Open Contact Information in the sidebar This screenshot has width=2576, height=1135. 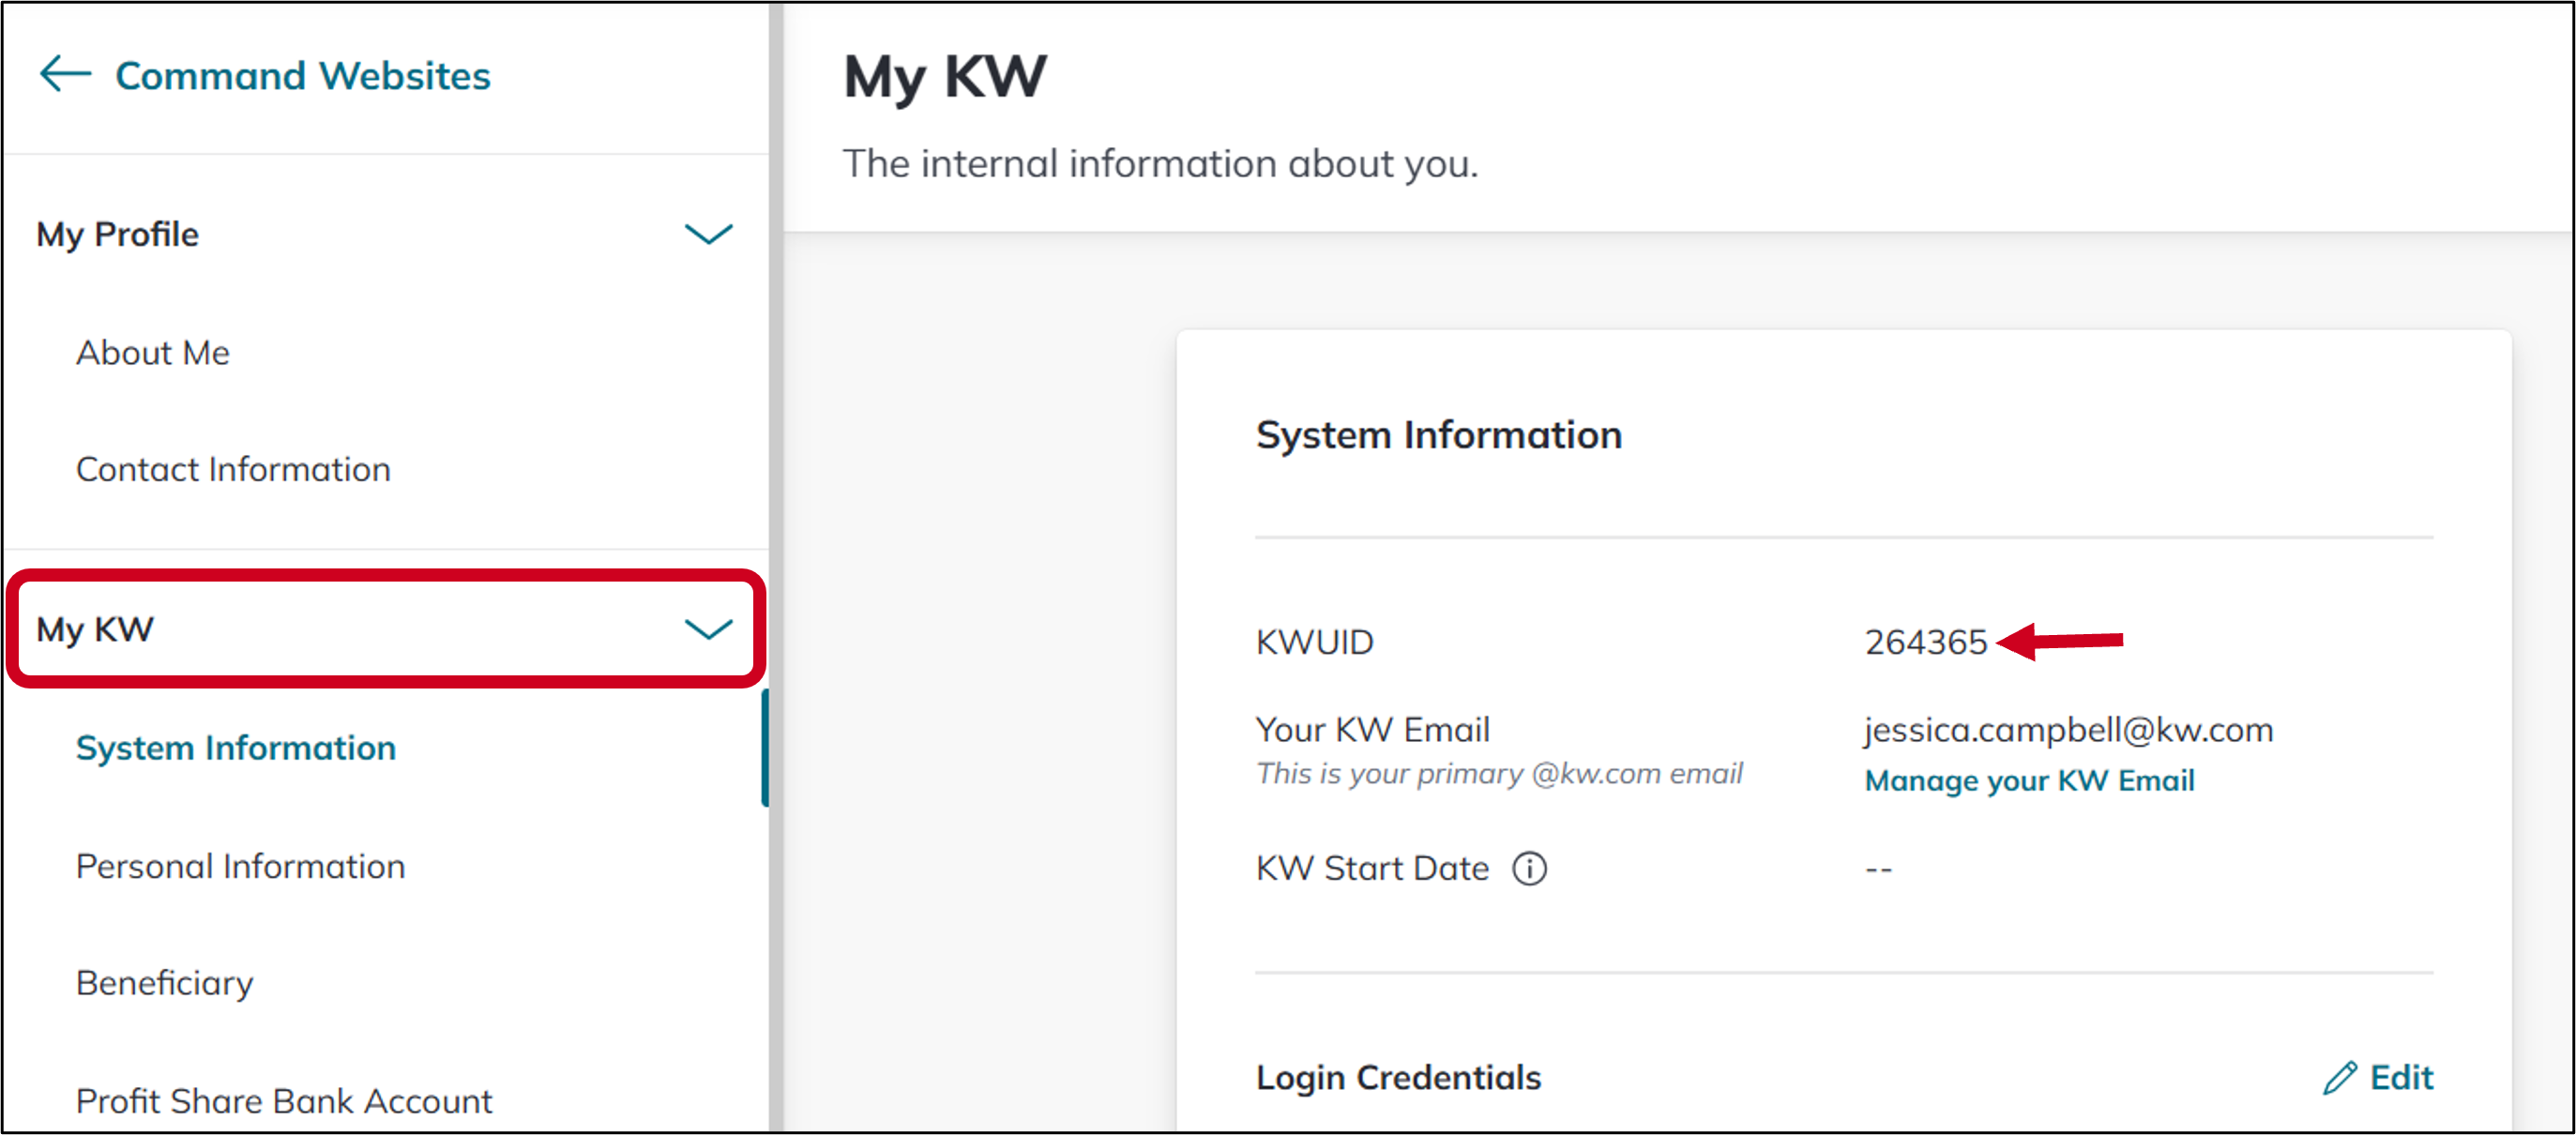coord(233,469)
